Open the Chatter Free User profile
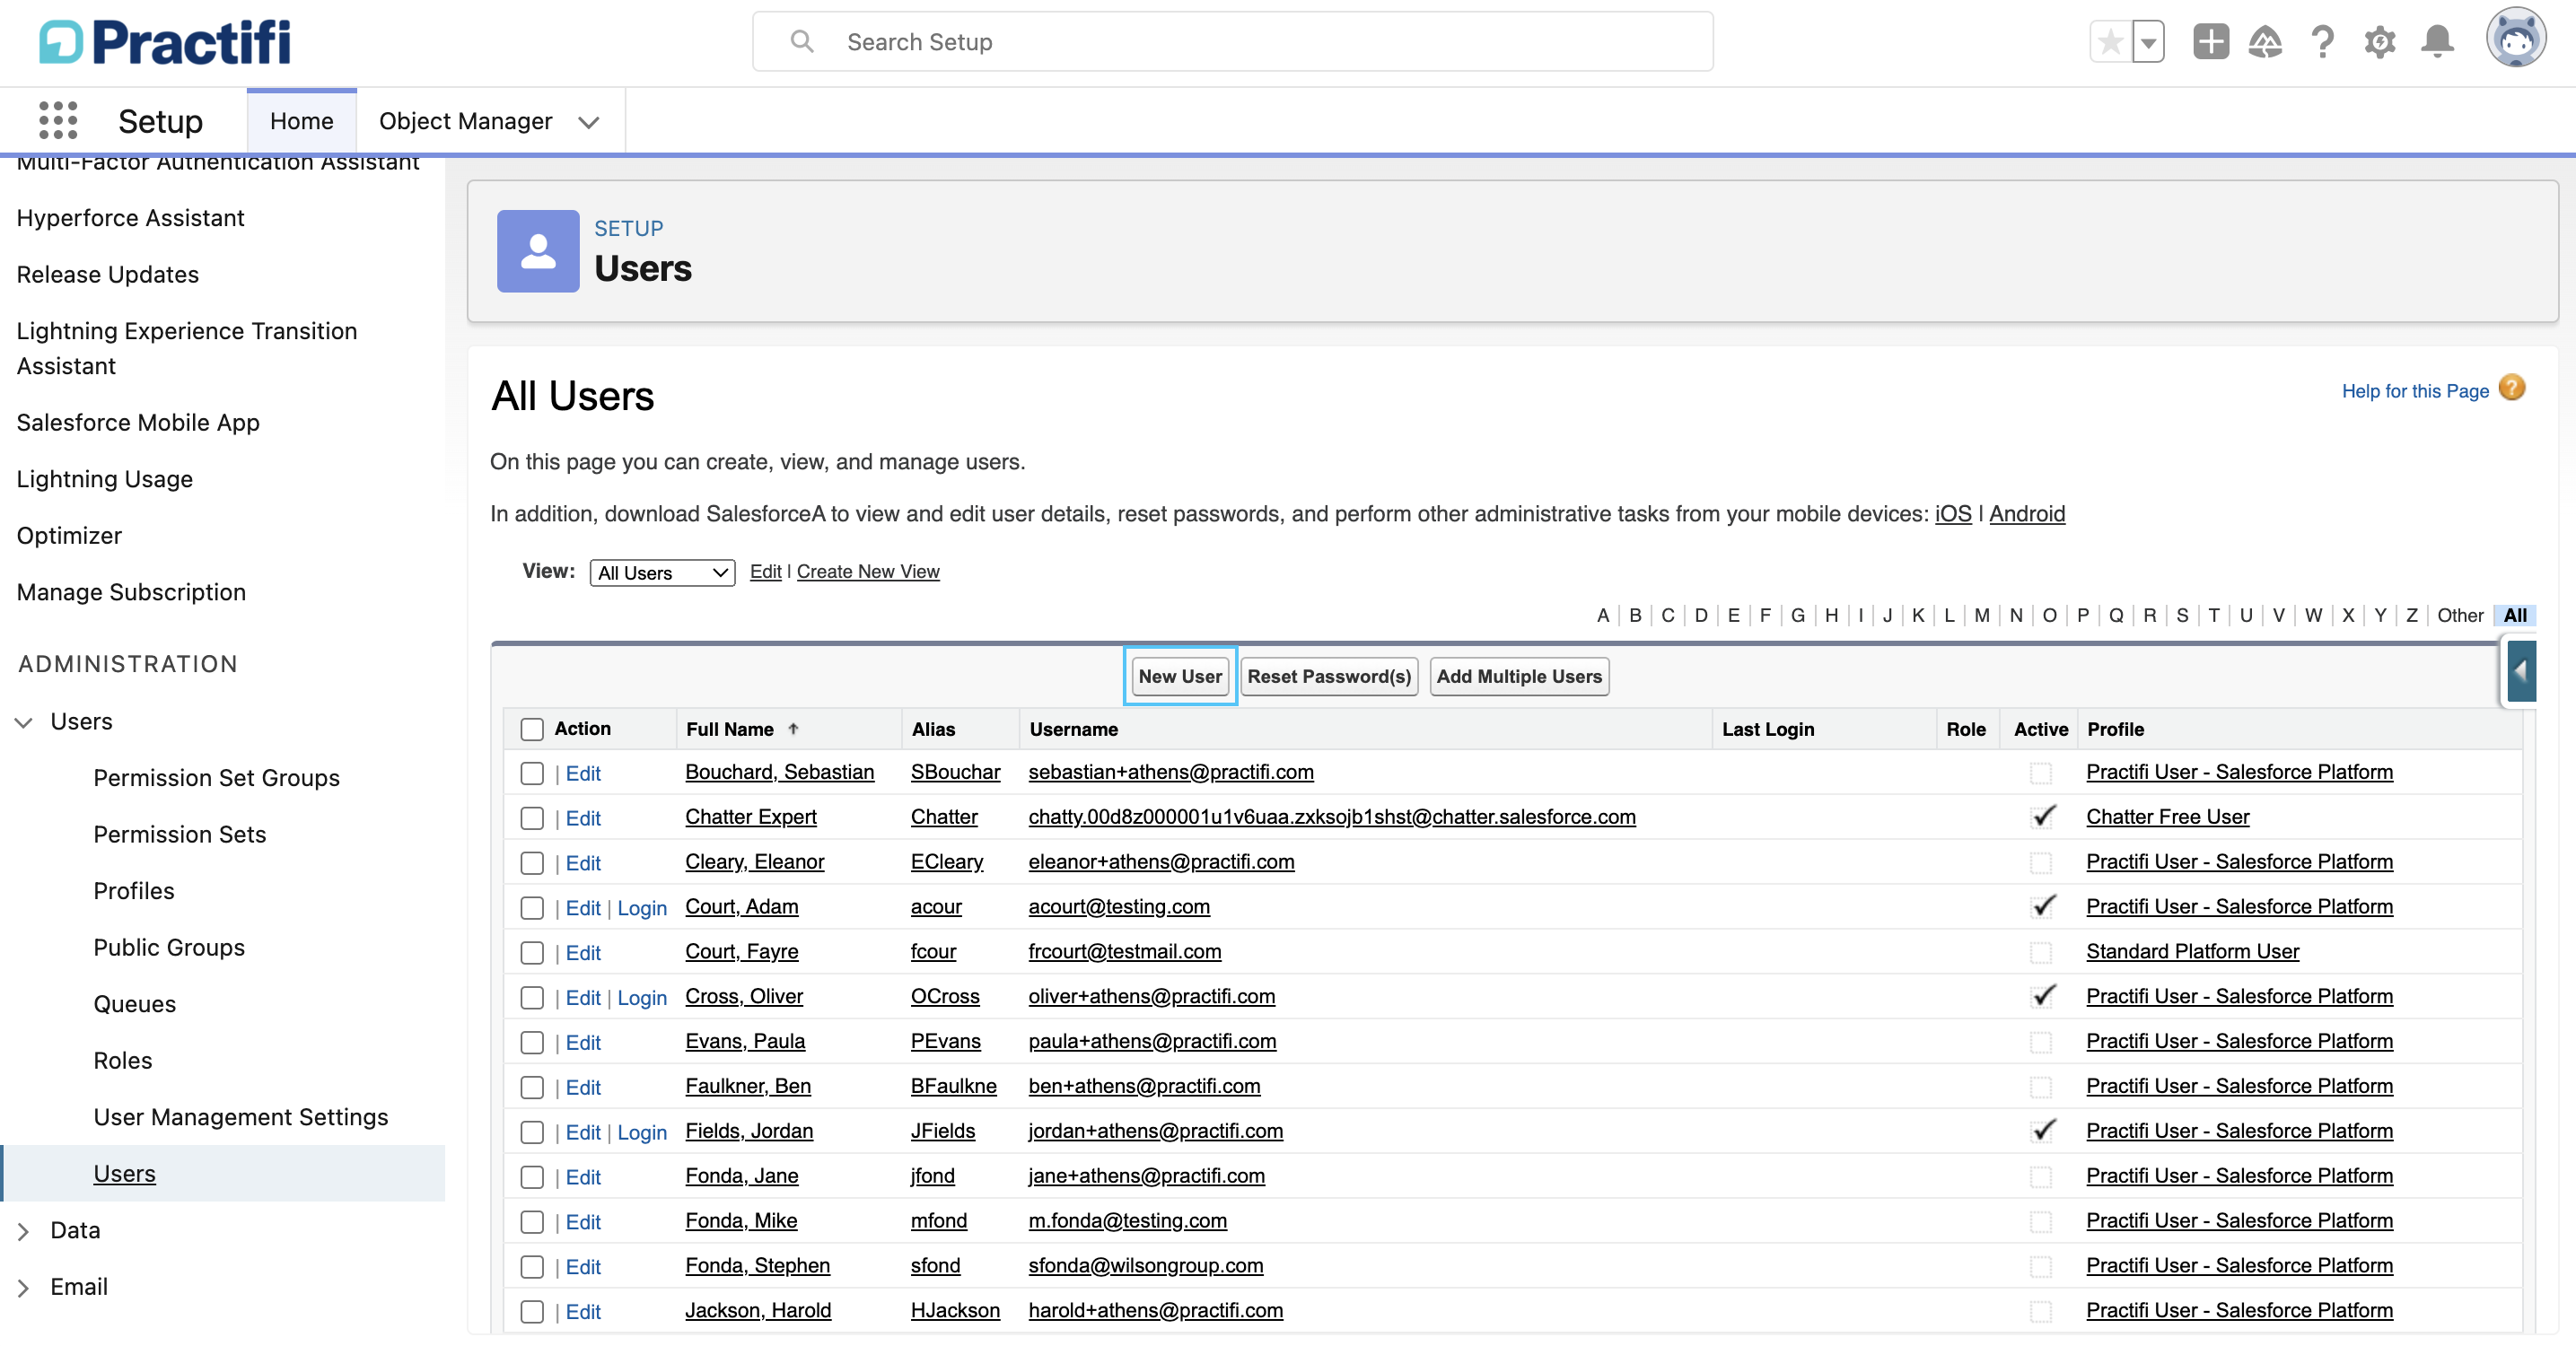 [x=2168, y=817]
